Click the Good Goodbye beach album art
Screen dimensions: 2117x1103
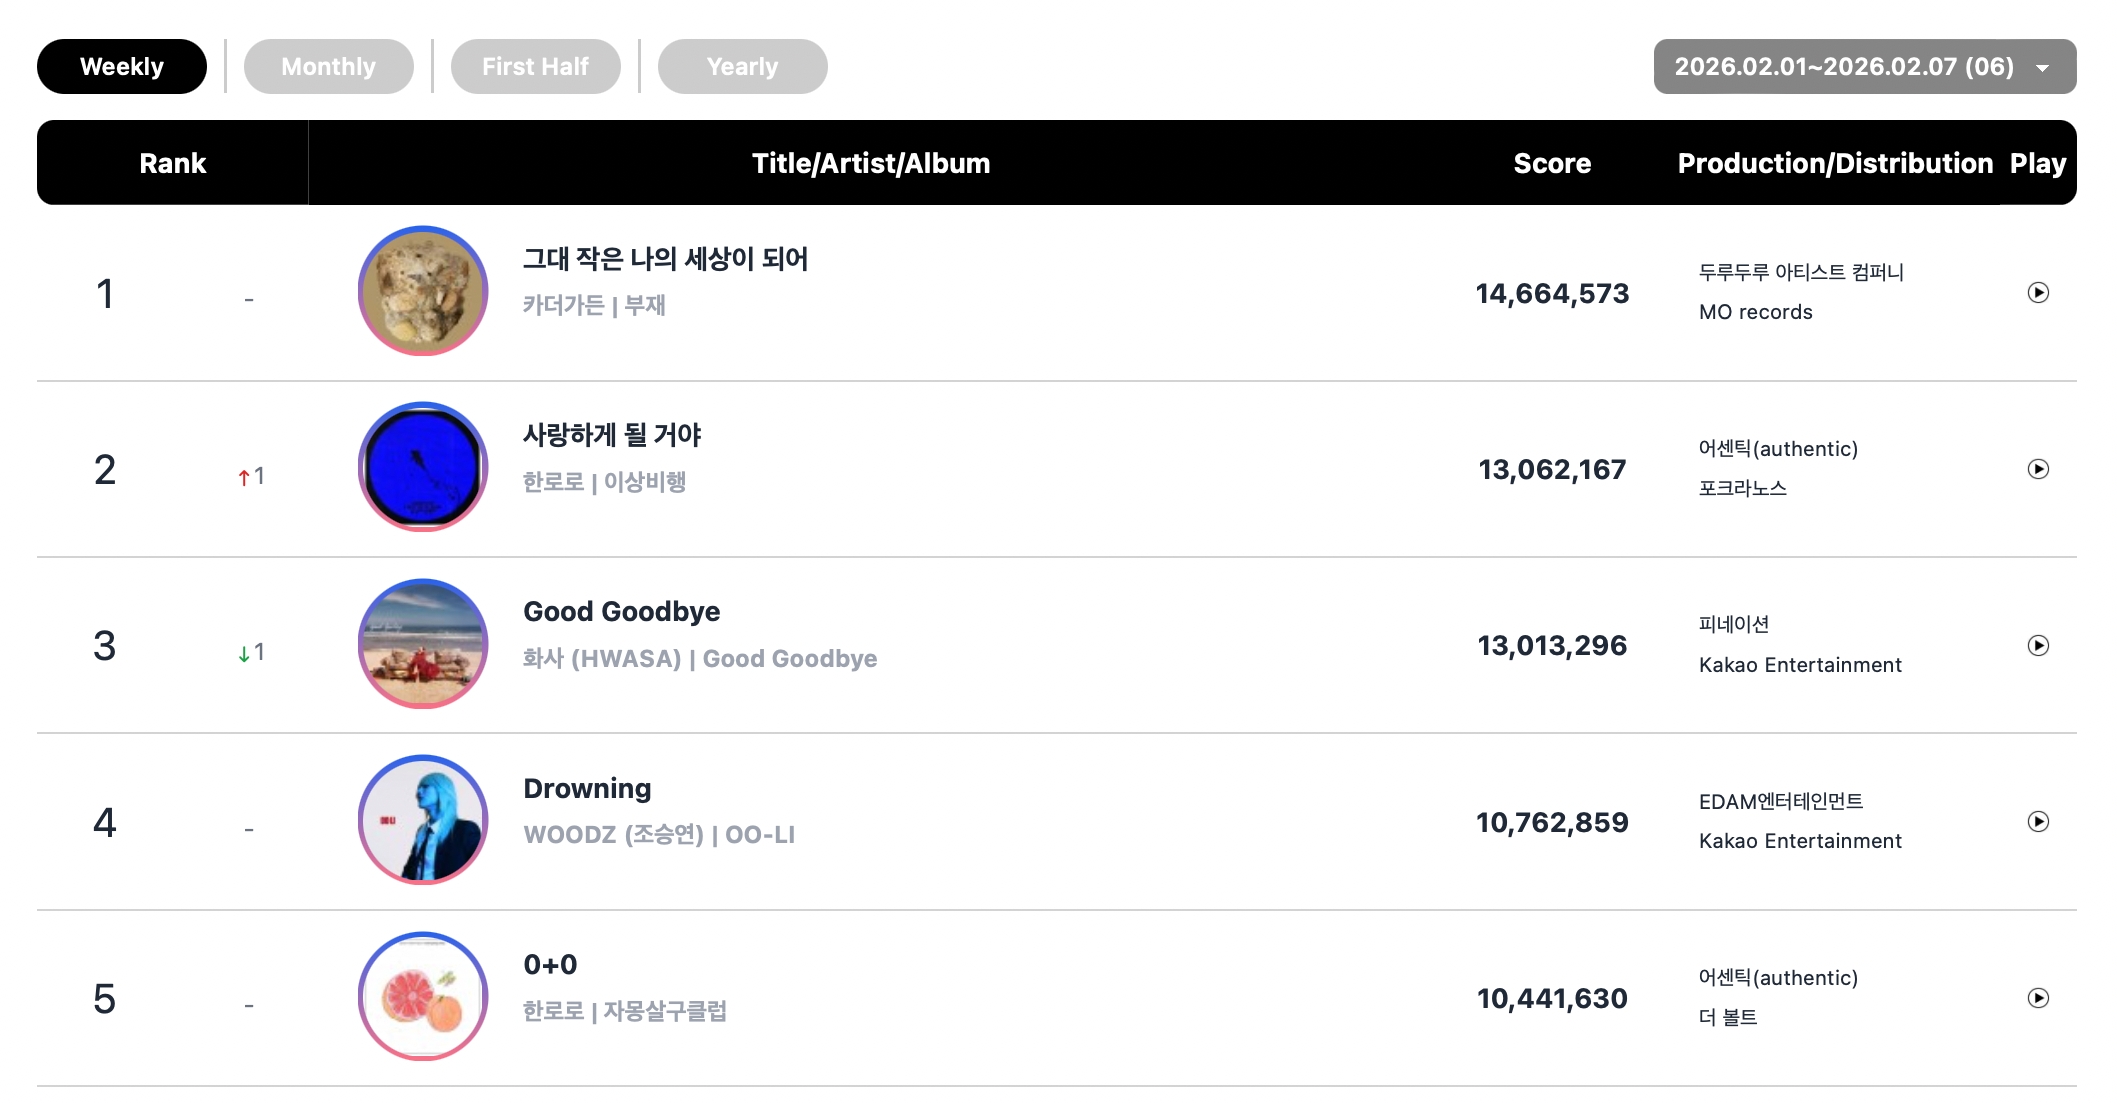(x=423, y=644)
